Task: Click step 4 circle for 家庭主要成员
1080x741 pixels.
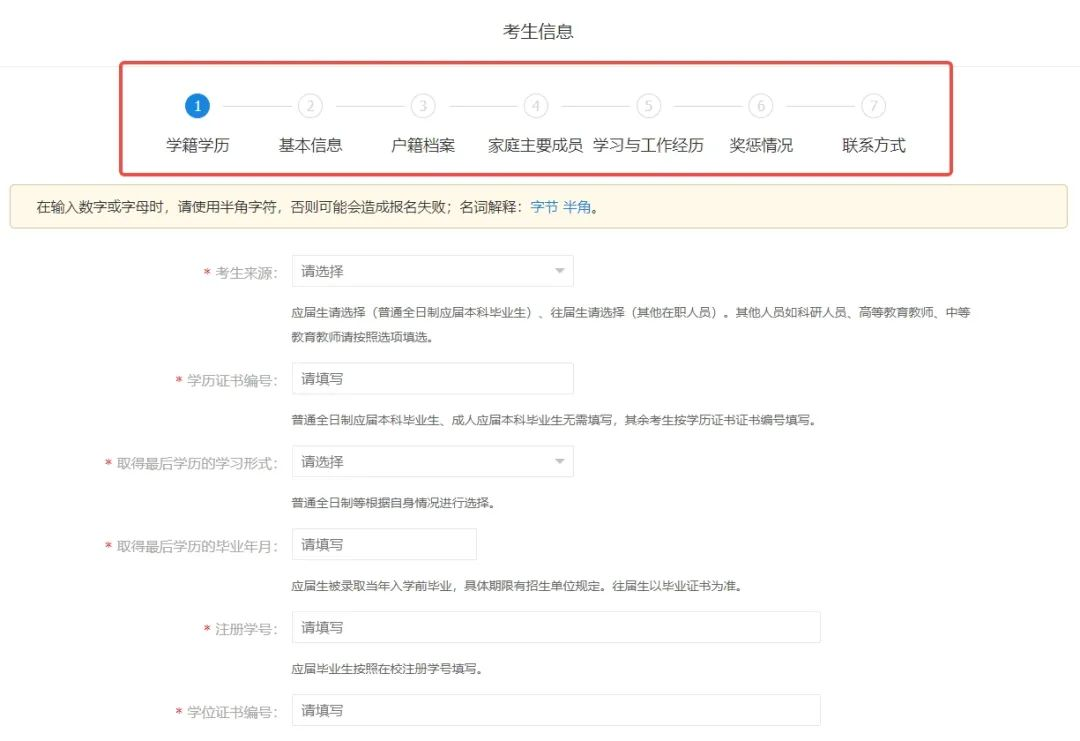Action: 536,106
